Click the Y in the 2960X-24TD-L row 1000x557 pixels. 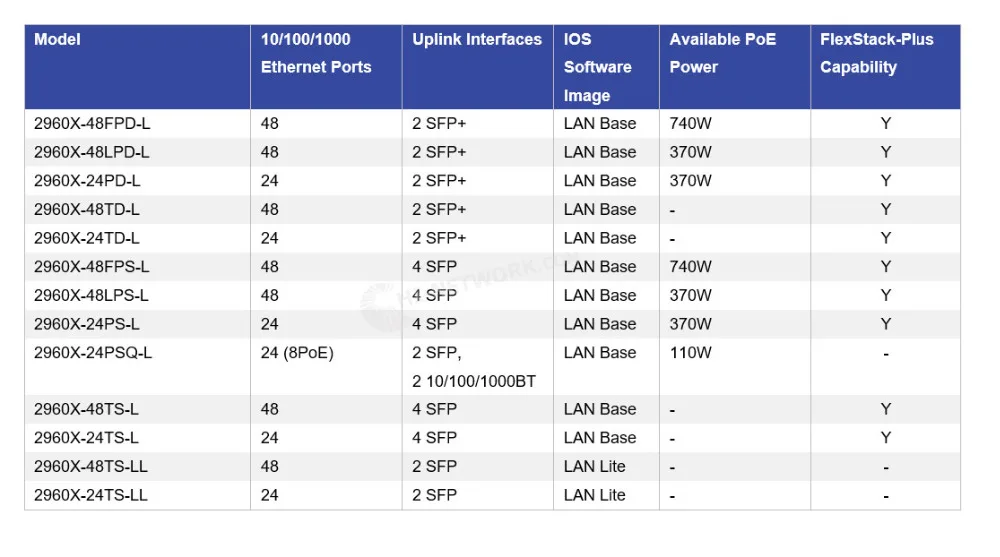click(x=885, y=238)
